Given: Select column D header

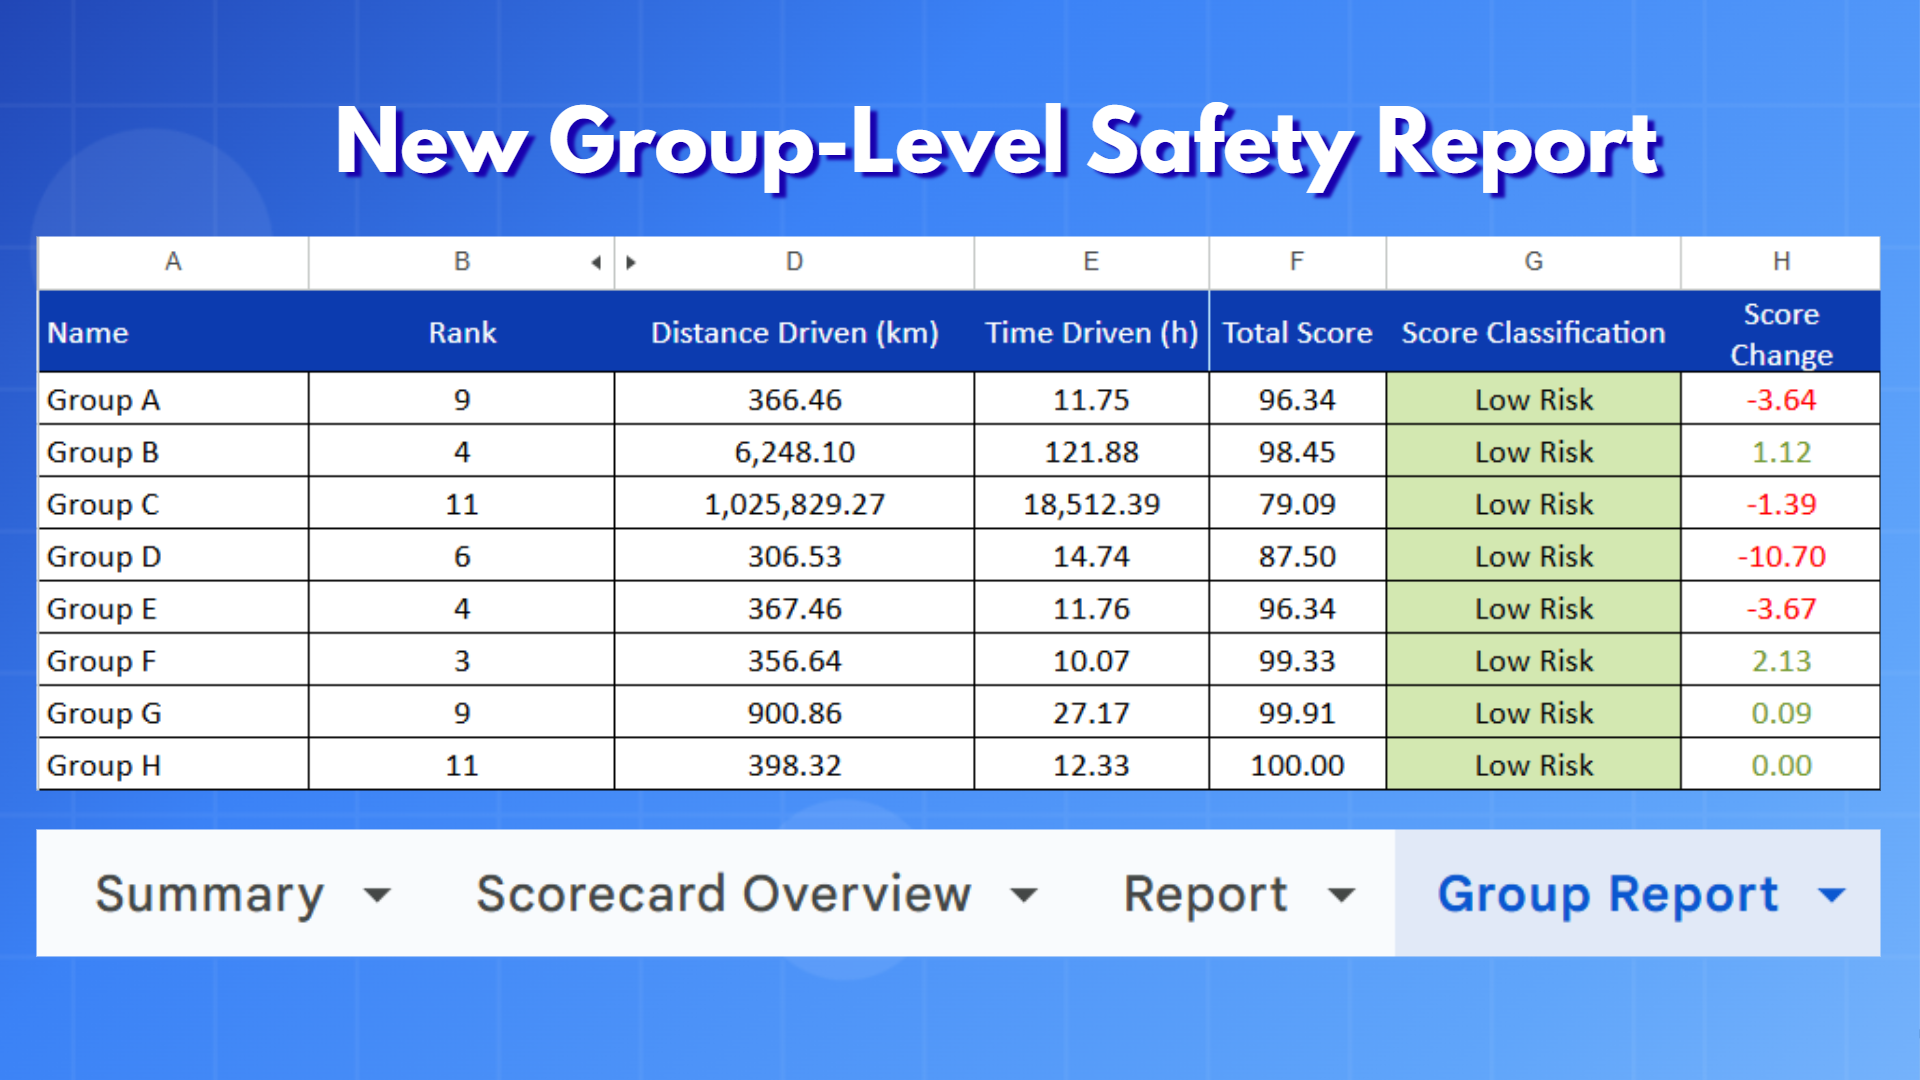Looking at the screenshot, I should click(x=794, y=262).
